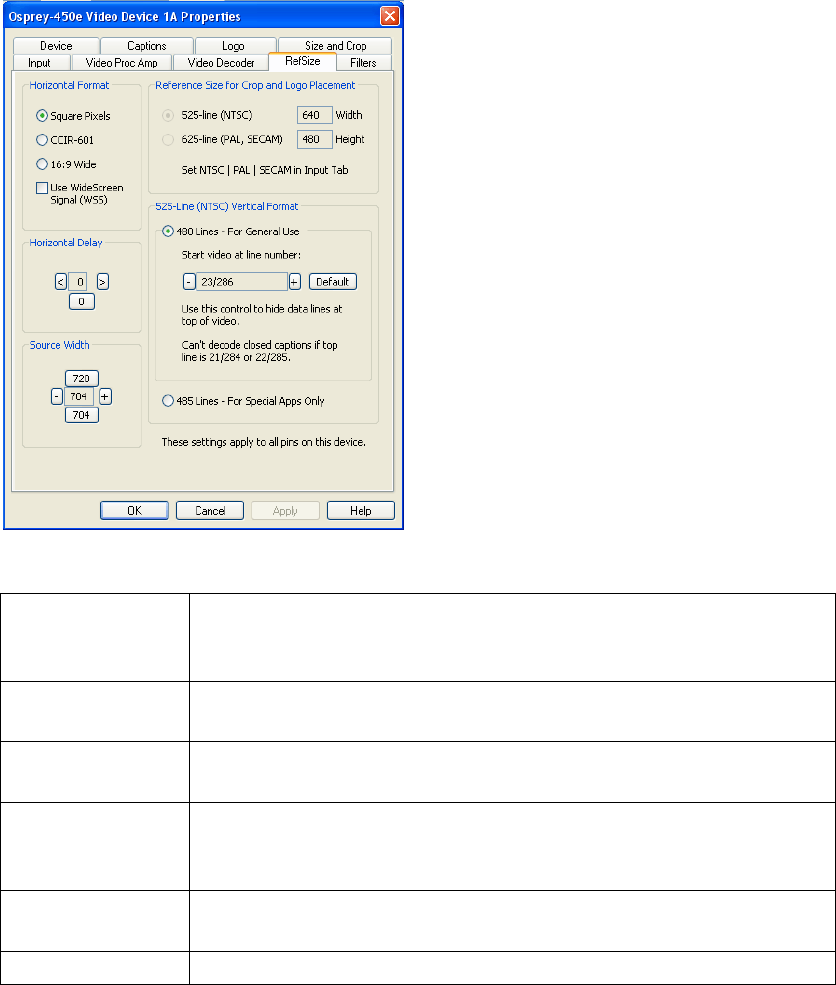Close the Osprey-450e properties dialog
Image resolution: width=836 pixels, height=985 pixels.
tap(389, 16)
